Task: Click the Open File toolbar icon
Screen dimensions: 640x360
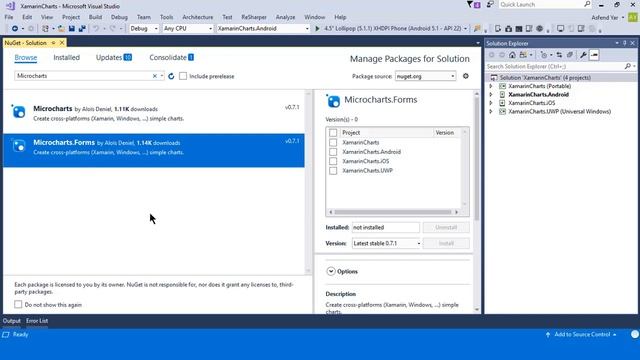Action: 61,29
